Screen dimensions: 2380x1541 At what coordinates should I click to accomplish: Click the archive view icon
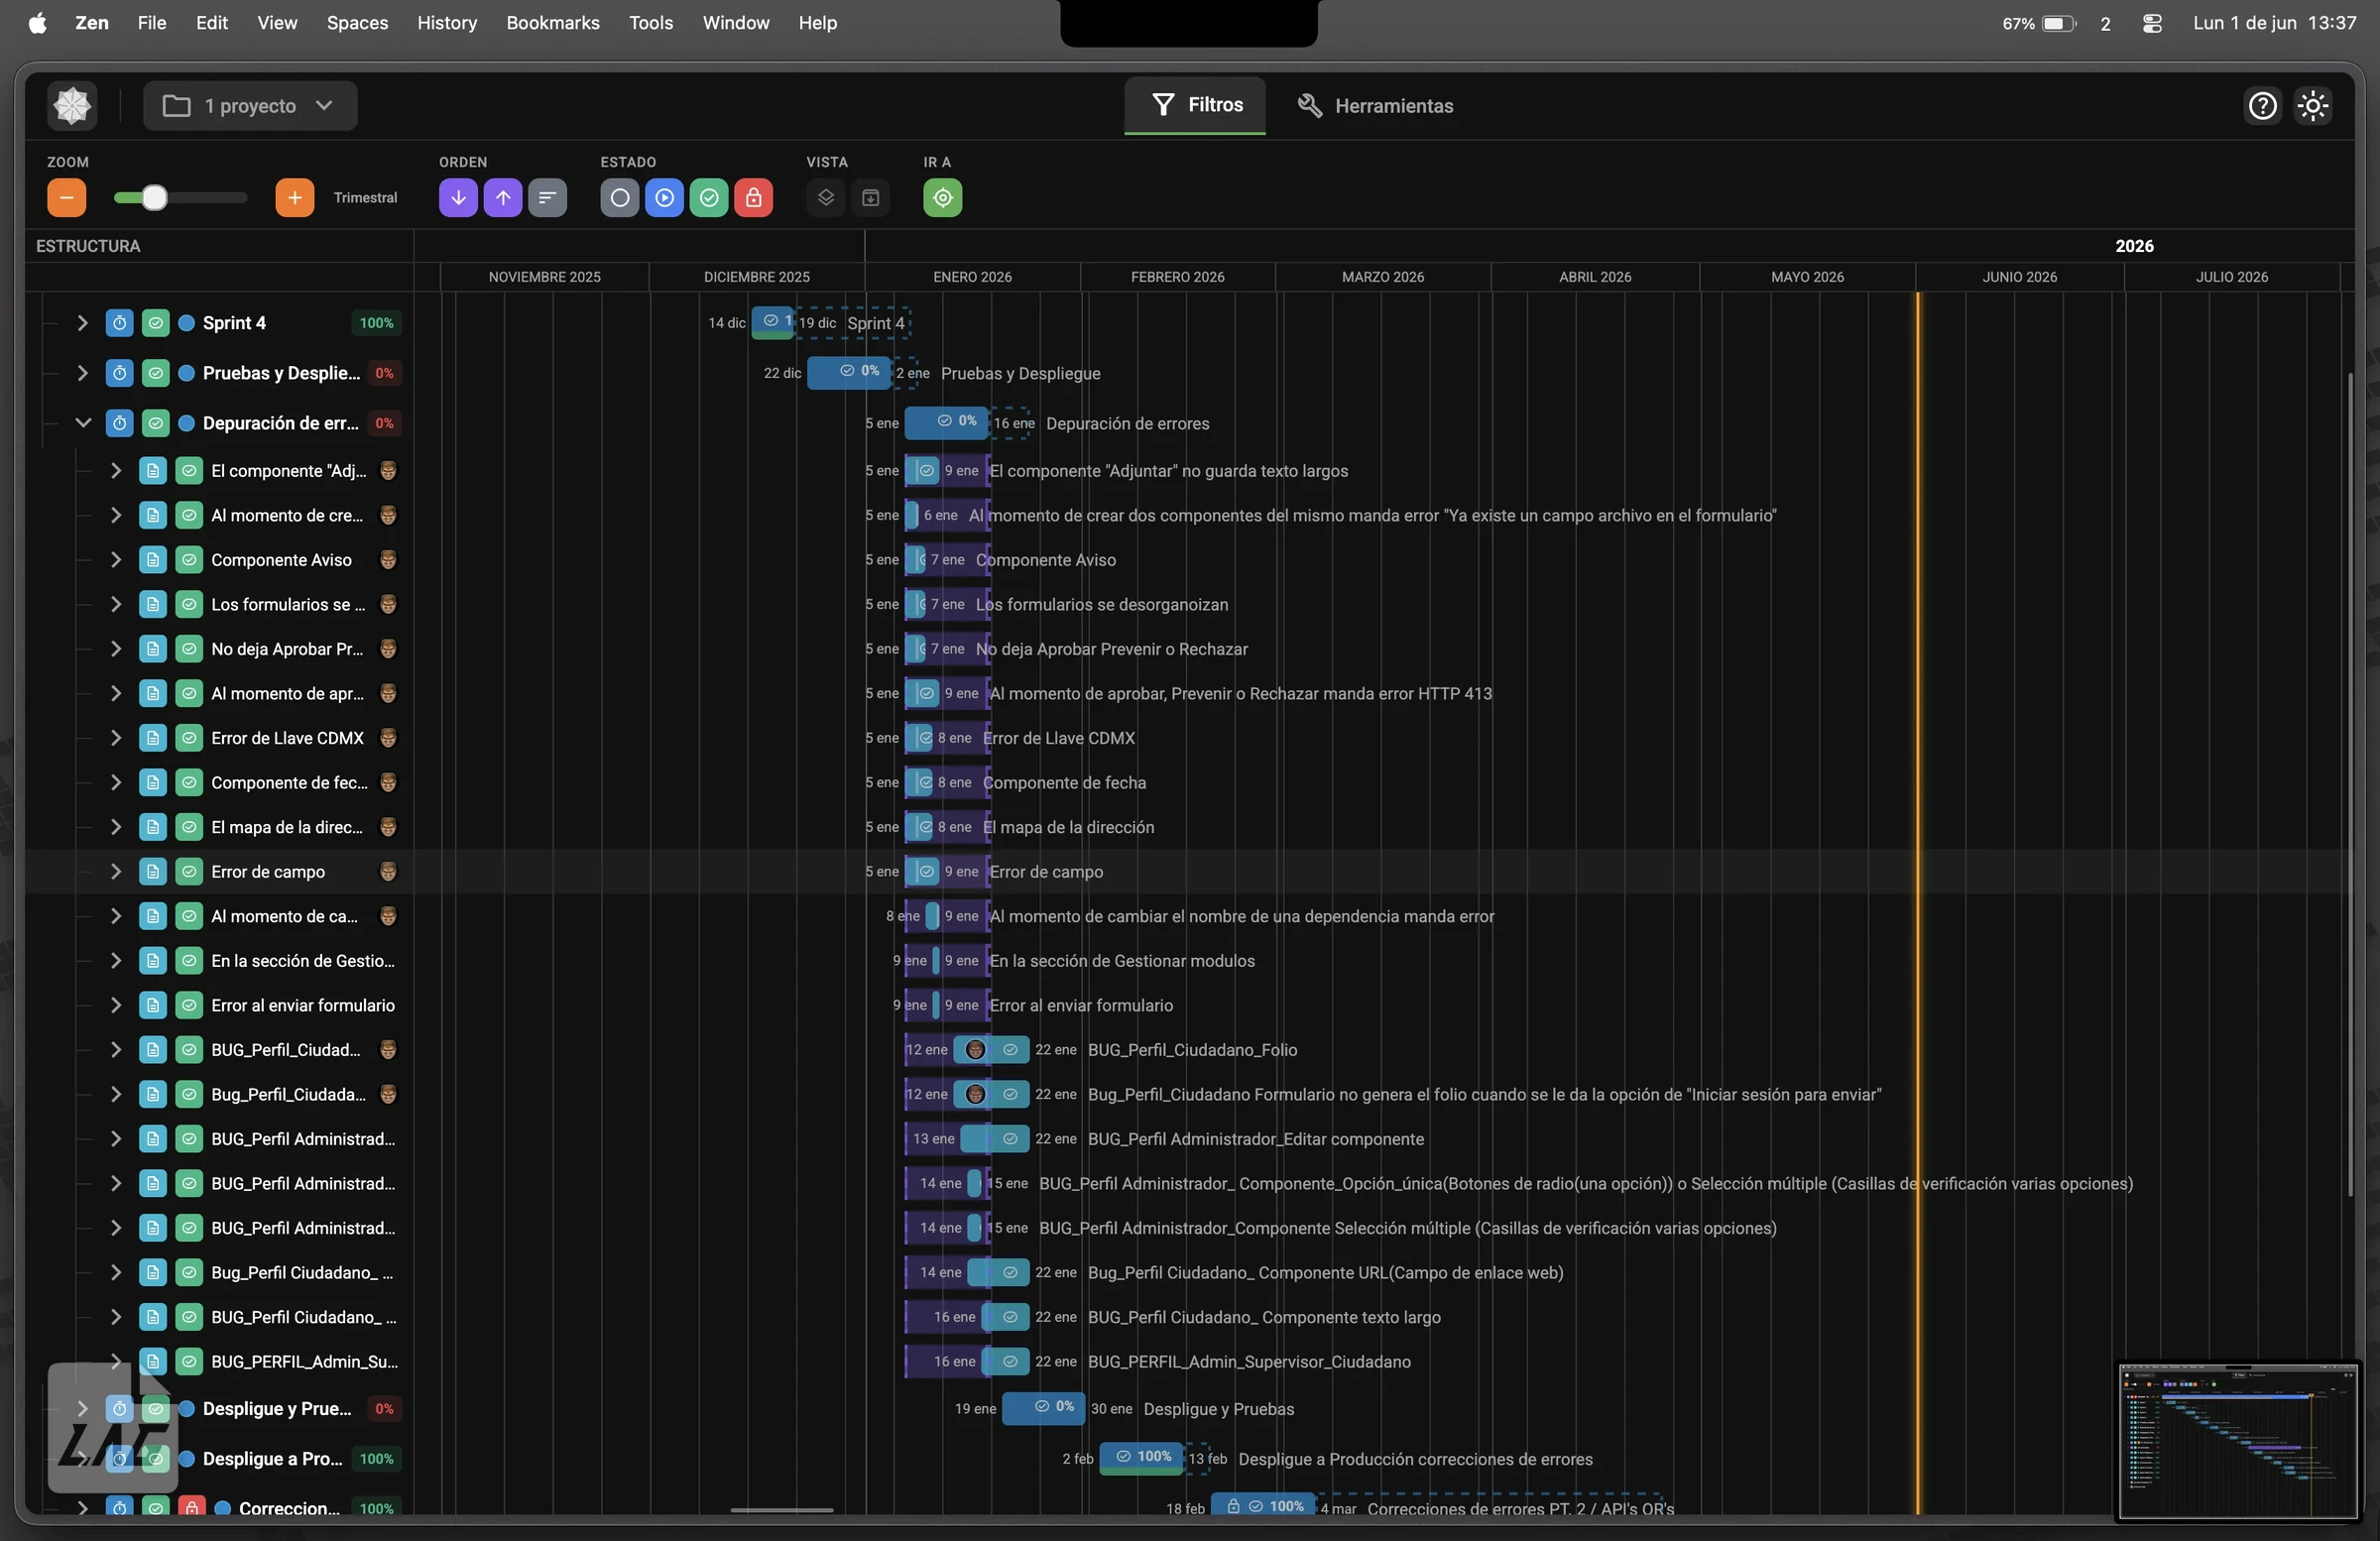pos(871,198)
